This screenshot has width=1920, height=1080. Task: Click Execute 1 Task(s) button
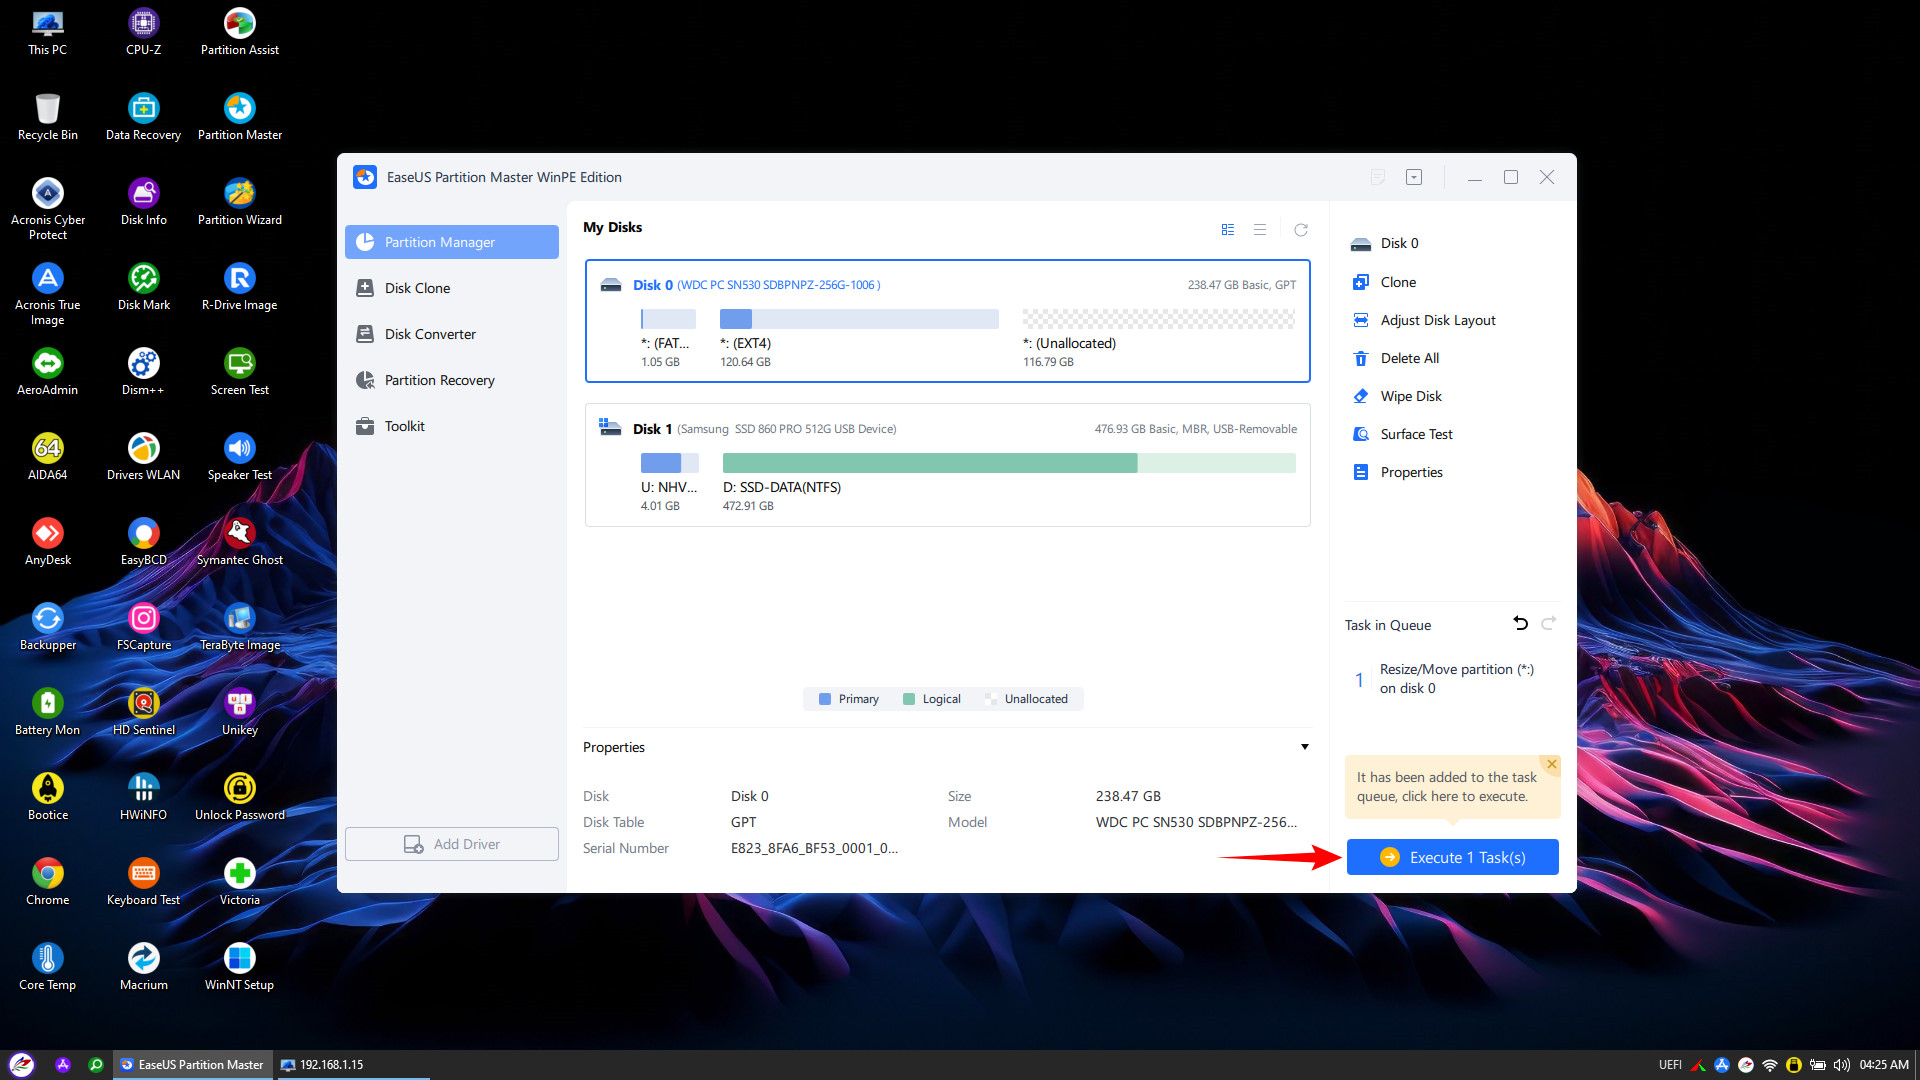pyautogui.click(x=1452, y=857)
